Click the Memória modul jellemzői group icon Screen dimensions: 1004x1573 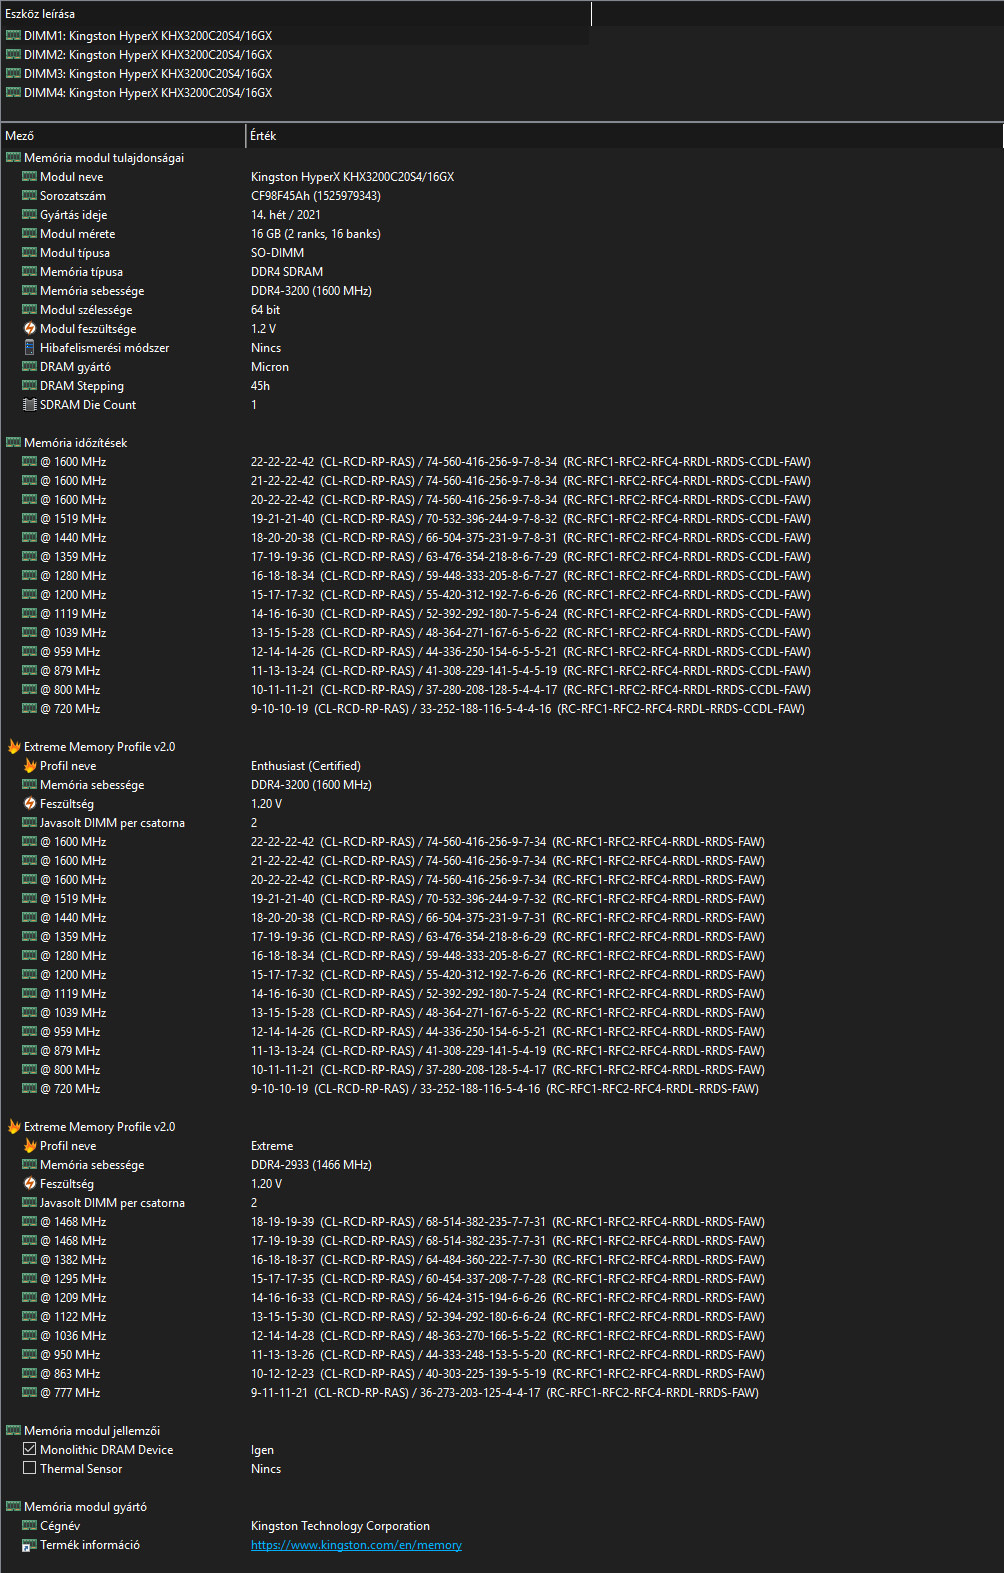coord(13,1431)
